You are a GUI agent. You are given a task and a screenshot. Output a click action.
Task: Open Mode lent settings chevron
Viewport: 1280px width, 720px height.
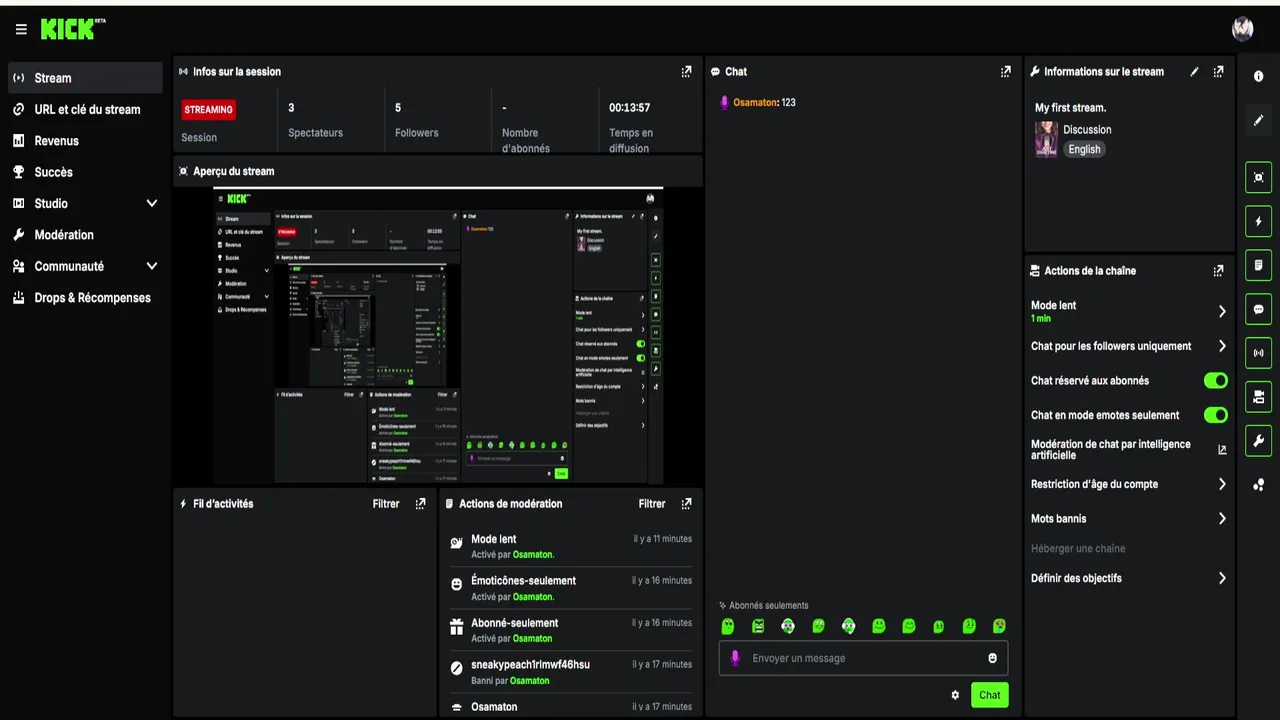[x=1222, y=311]
